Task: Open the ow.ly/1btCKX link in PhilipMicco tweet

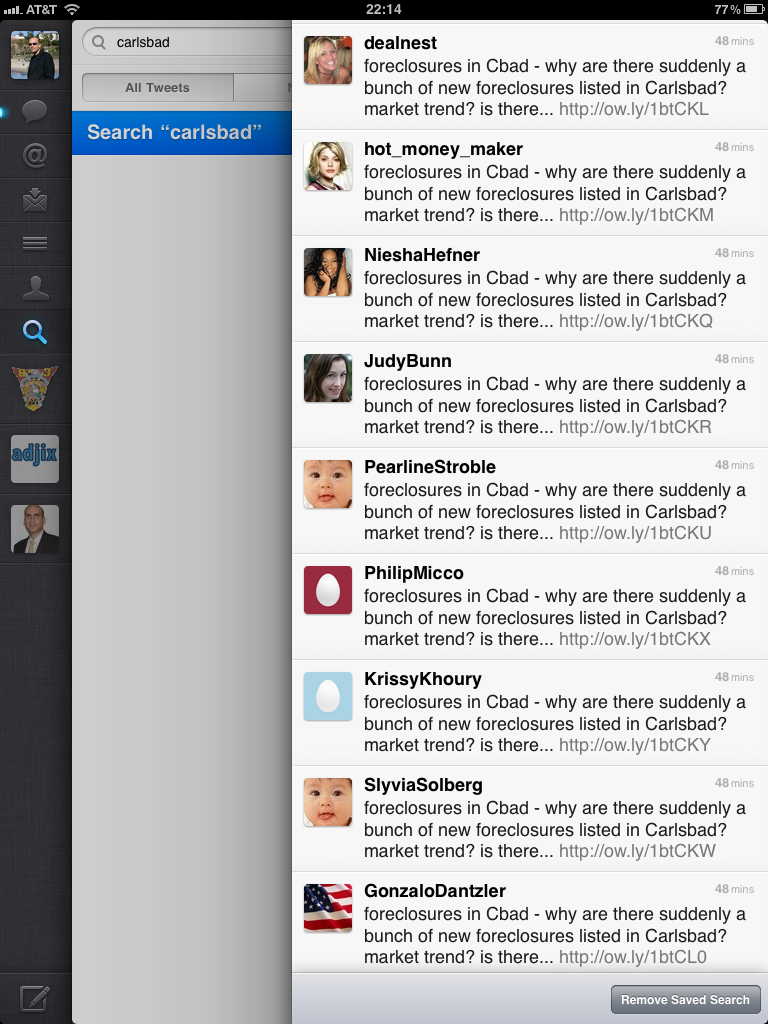Action: click(635, 639)
